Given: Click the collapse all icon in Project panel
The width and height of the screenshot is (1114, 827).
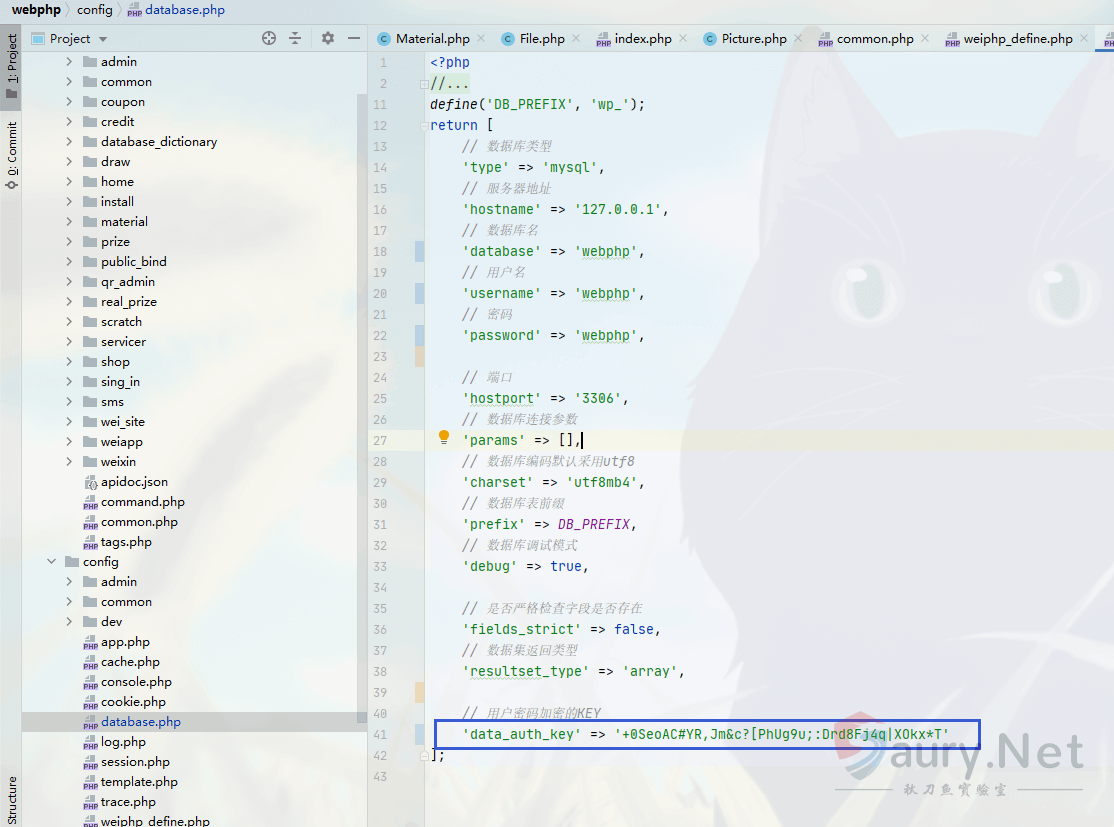Looking at the screenshot, I should click(295, 38).
